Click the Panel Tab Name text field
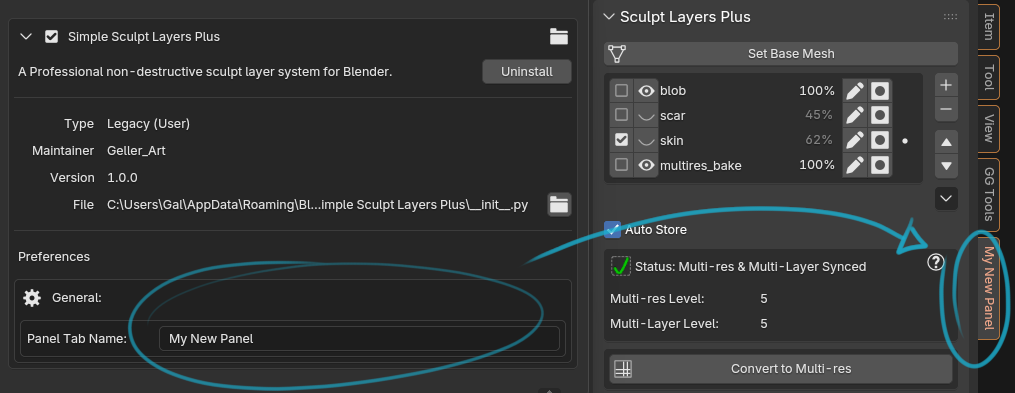The height and width of the screenshot is (393, 1015). point(359,339)
